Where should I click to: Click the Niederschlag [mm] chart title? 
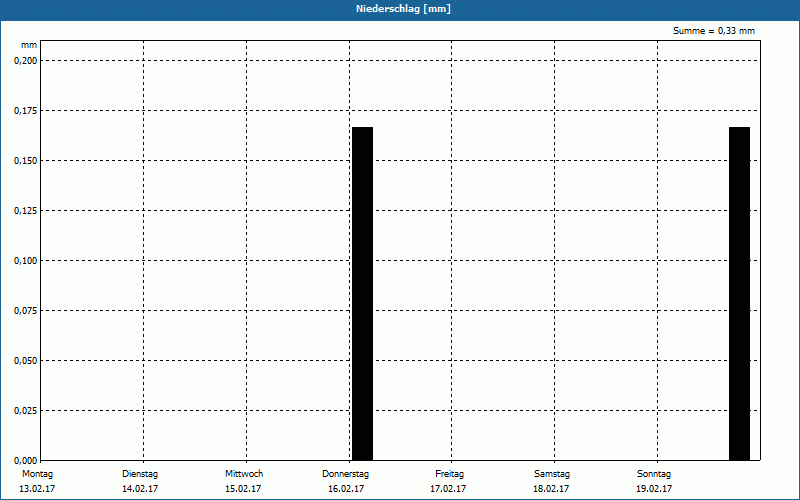403,9
